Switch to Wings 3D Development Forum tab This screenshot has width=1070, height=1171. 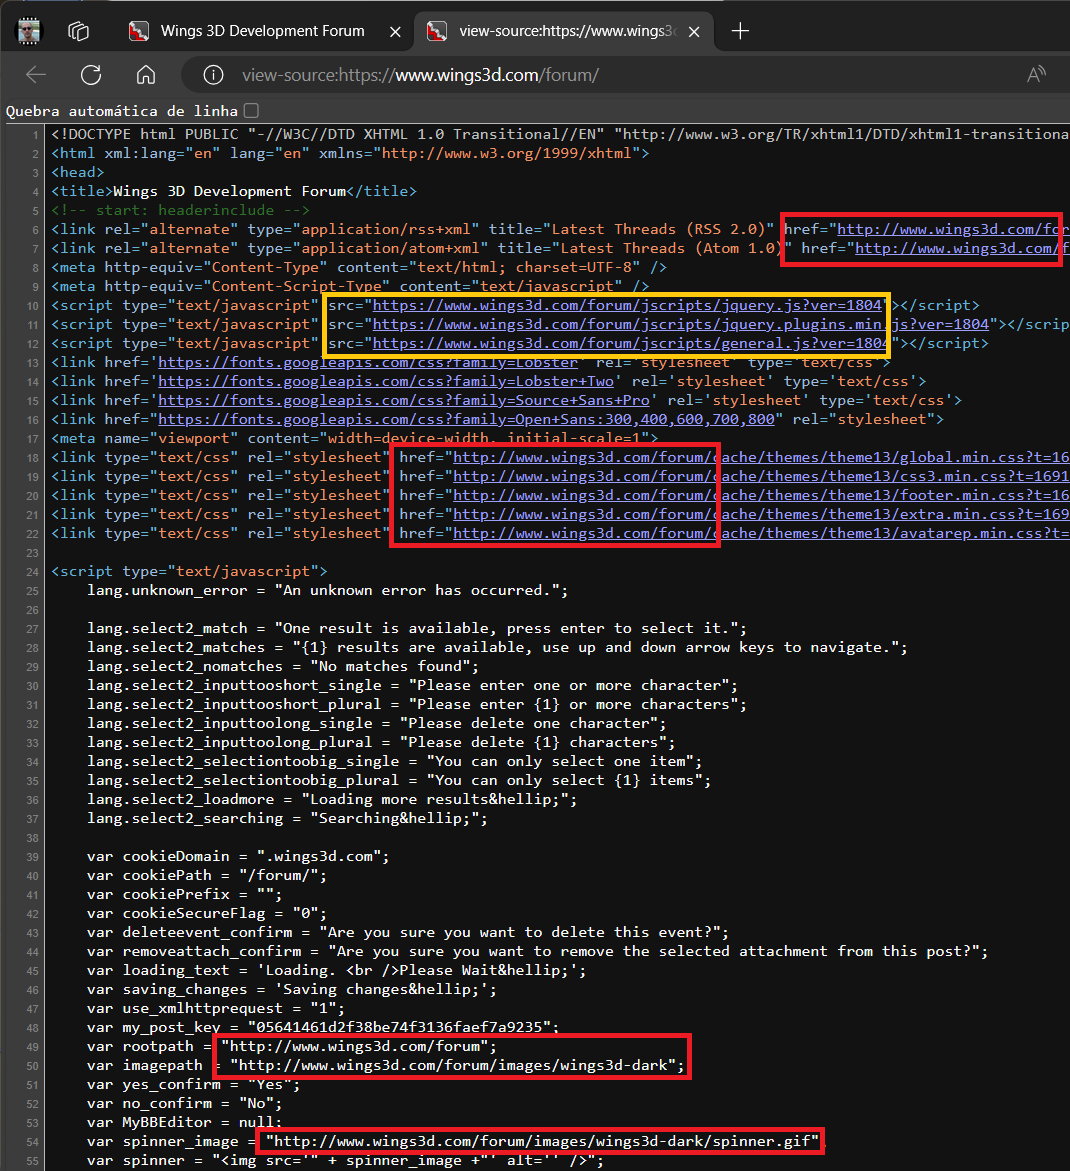[265, 31]
